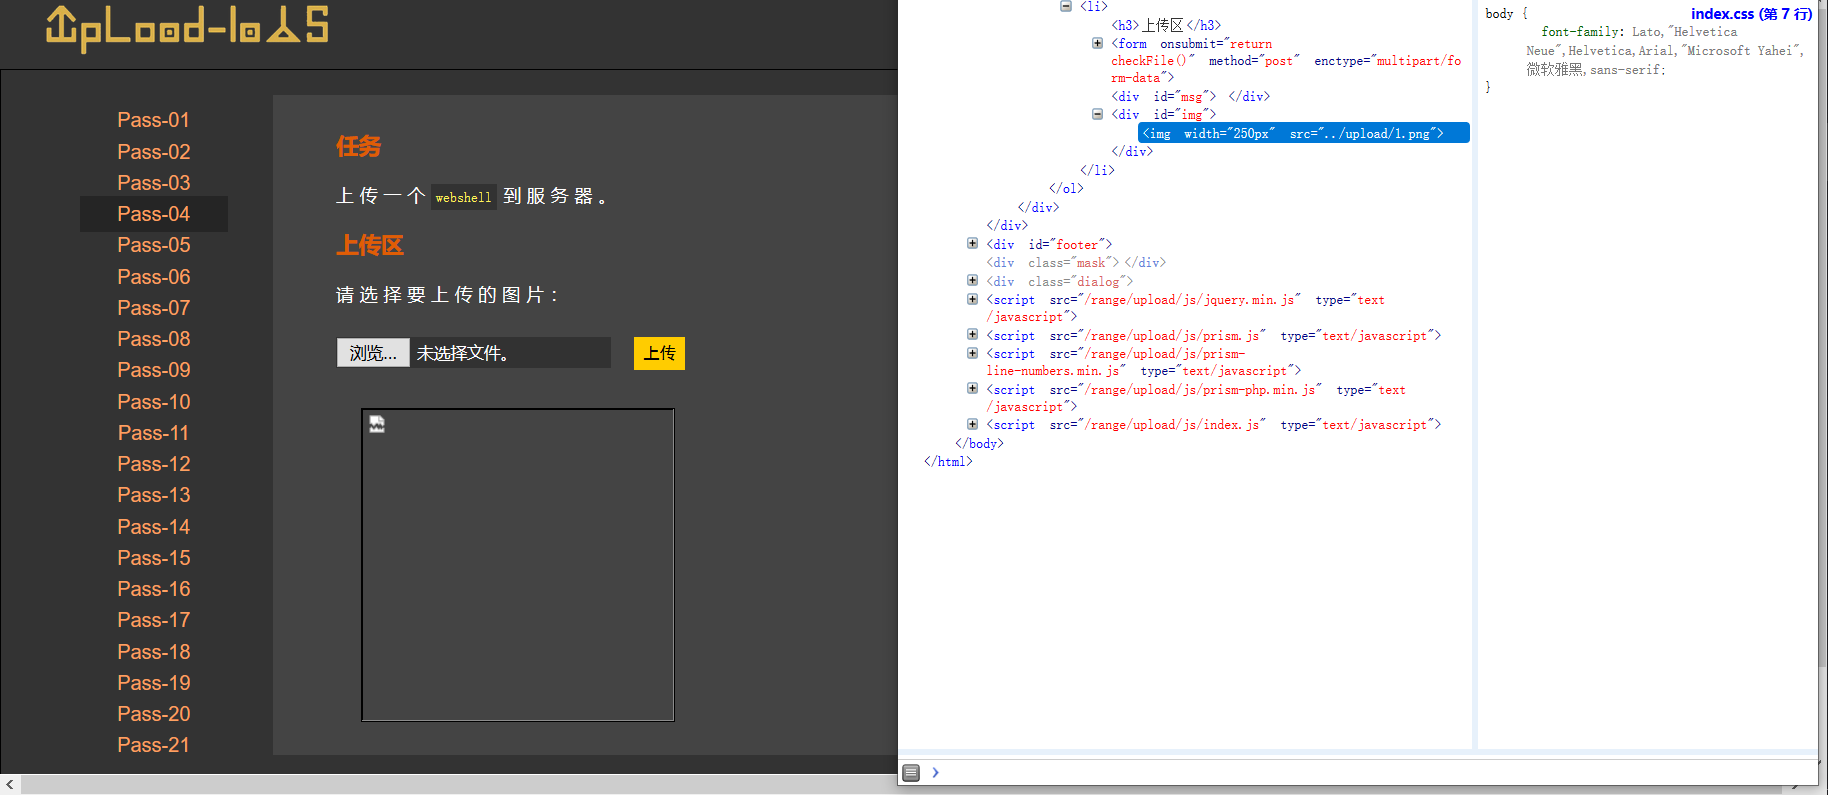
Task: Open Pass-06 in sidebar
Action: [154, 277]
